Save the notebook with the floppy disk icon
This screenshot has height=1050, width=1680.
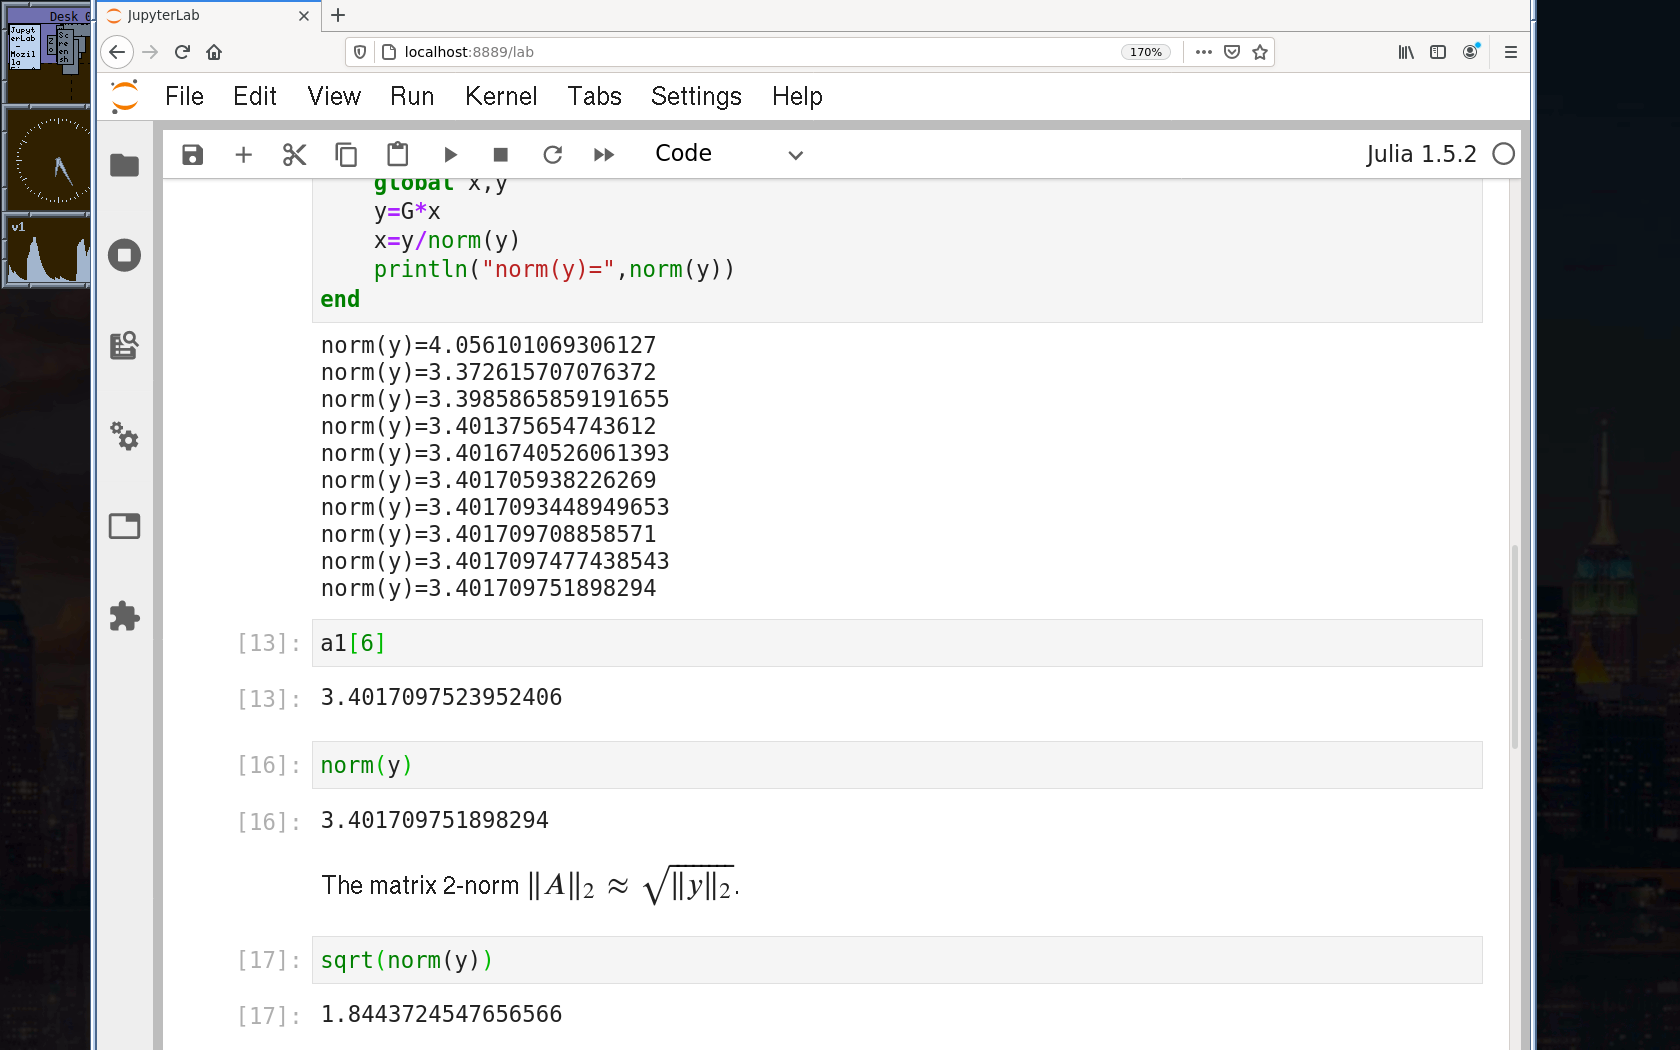[x=192, y=154]
